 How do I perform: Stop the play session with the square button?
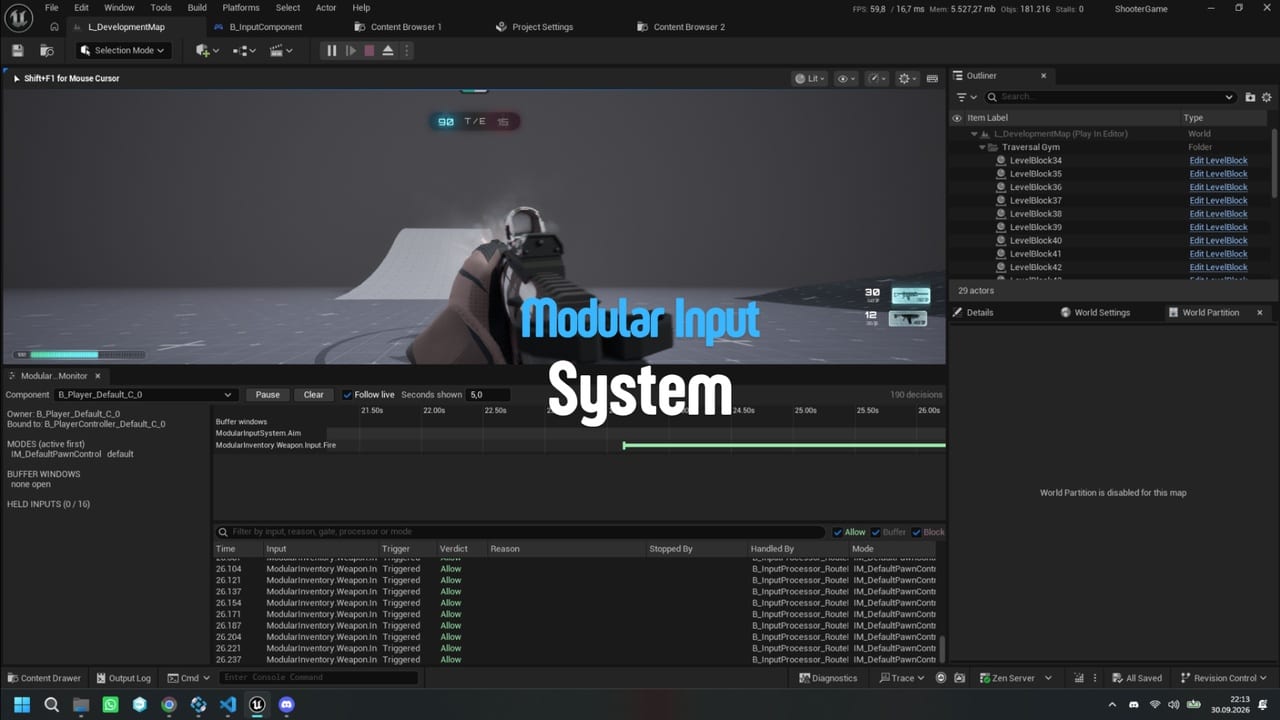[369, 50]
